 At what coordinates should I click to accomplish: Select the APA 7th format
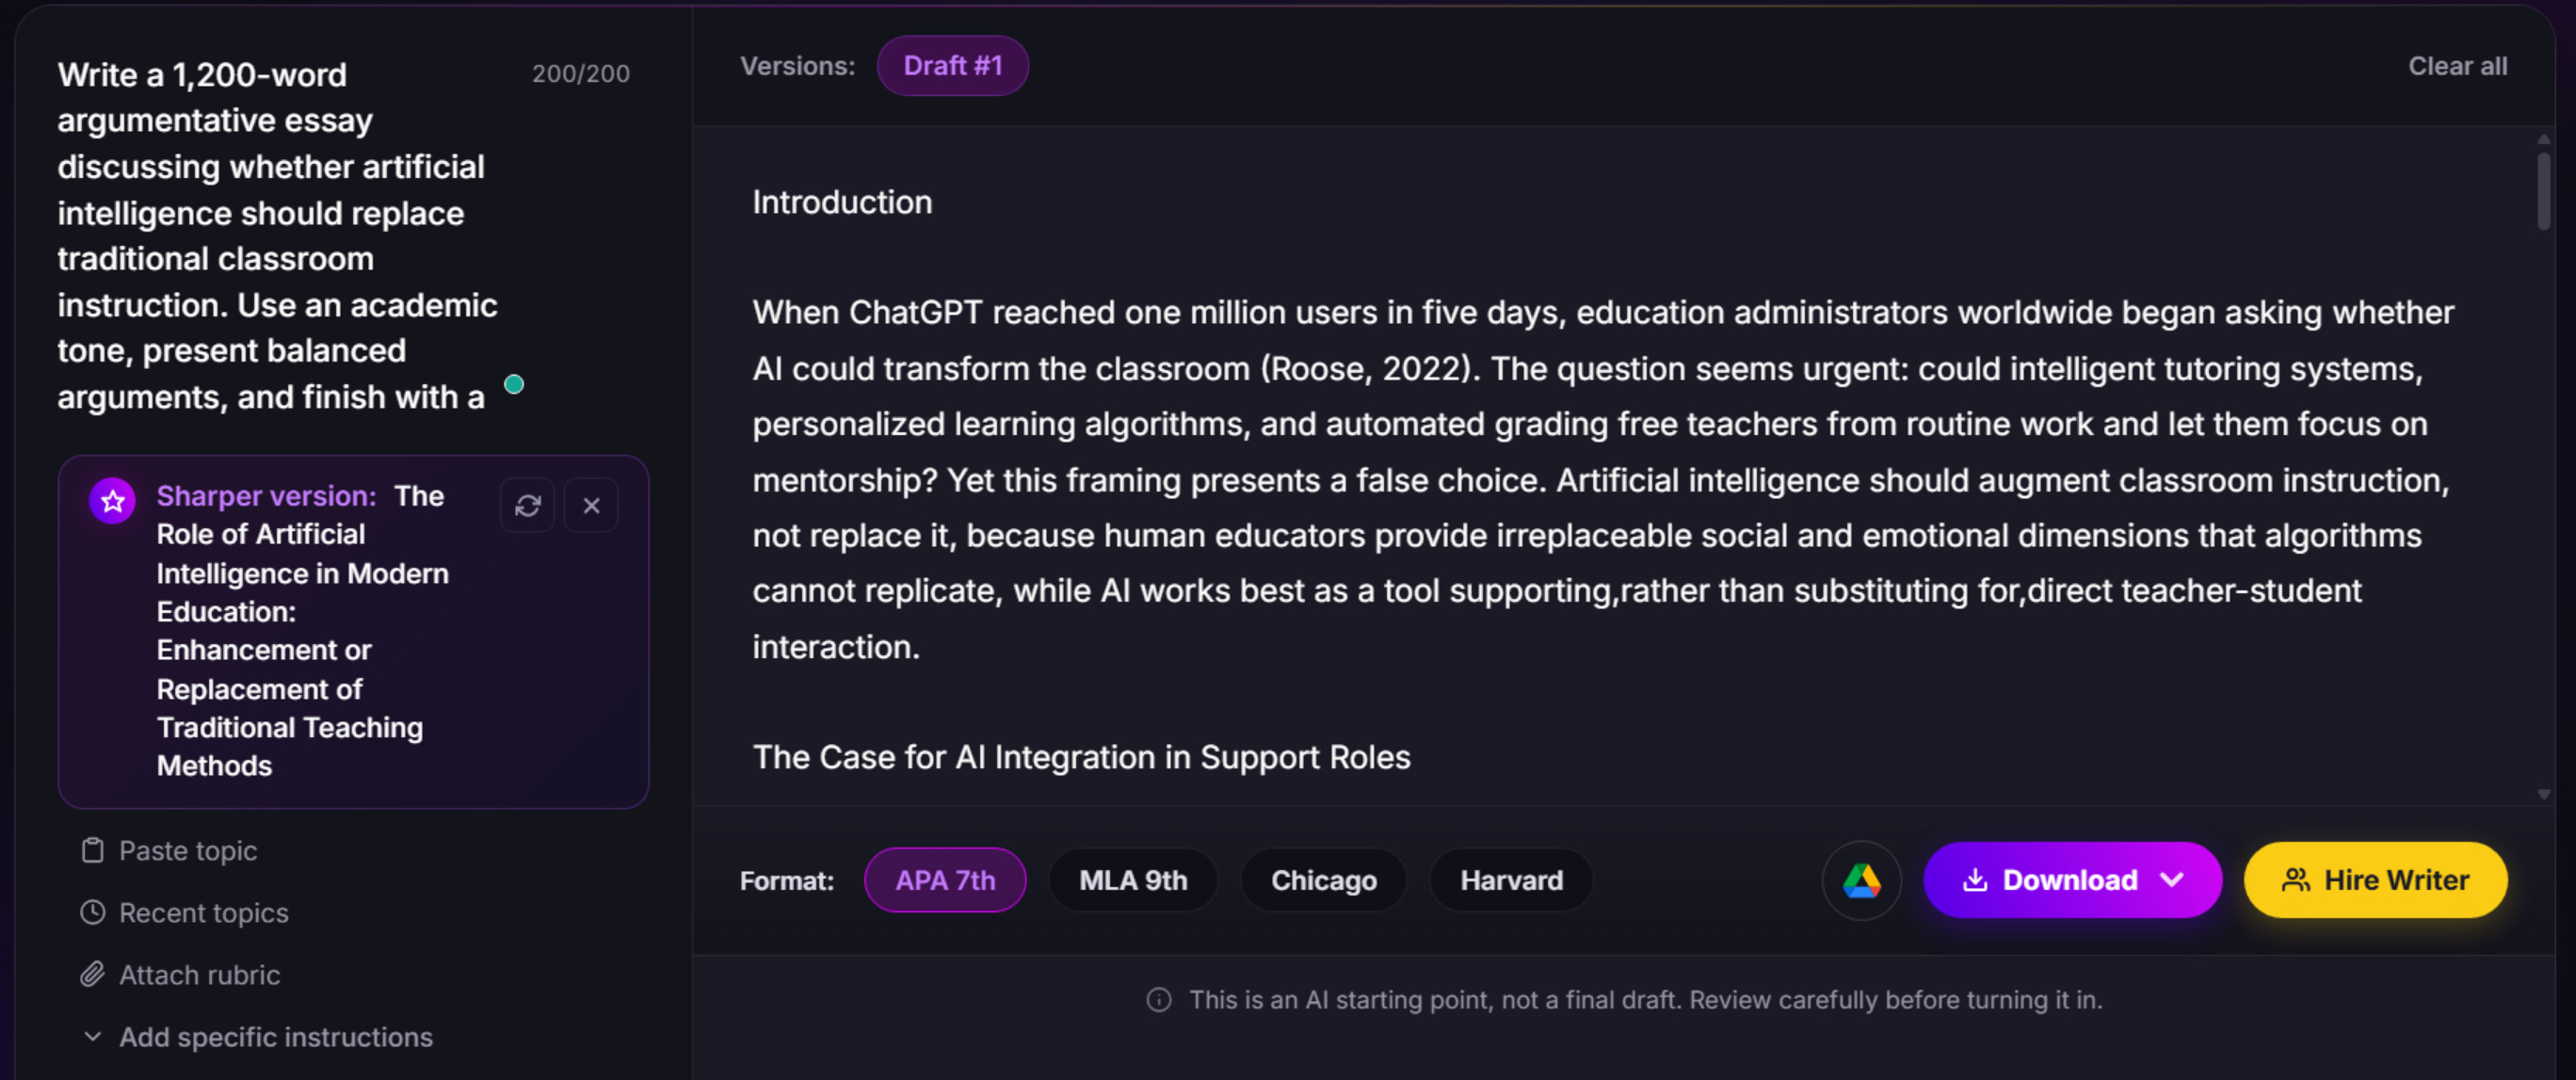click(x=945, y=880)
